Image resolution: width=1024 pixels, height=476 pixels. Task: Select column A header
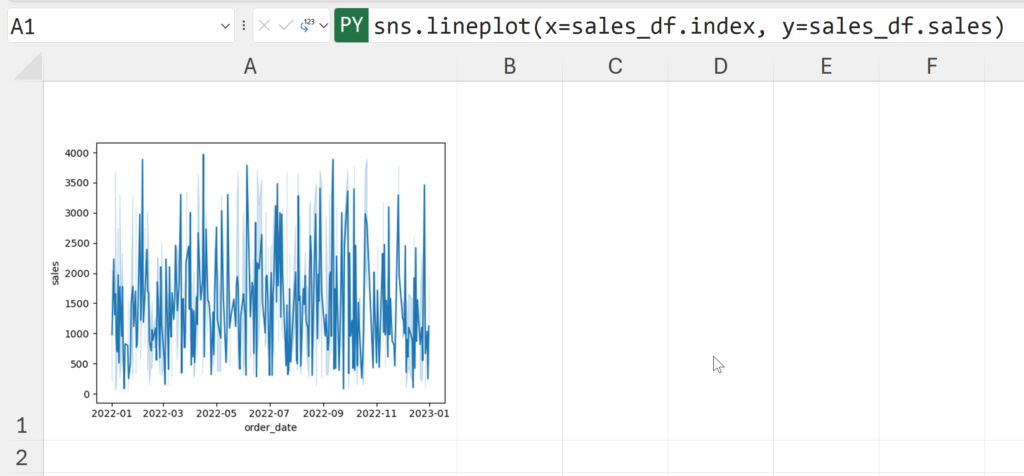tap(250, 67)
